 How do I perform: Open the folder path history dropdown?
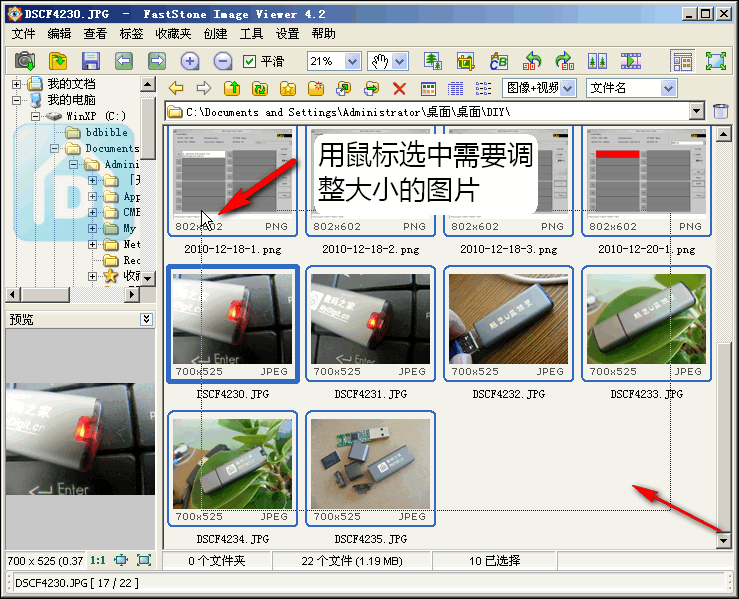697,112
